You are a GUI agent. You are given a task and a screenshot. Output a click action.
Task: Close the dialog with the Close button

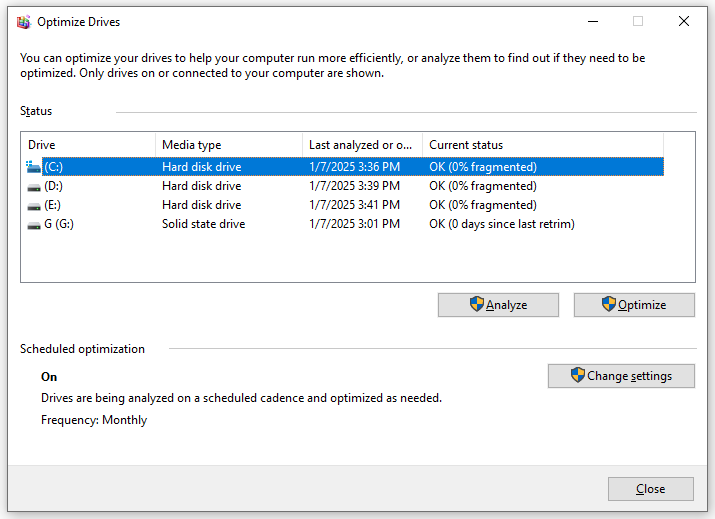click(x=651, y=489)
